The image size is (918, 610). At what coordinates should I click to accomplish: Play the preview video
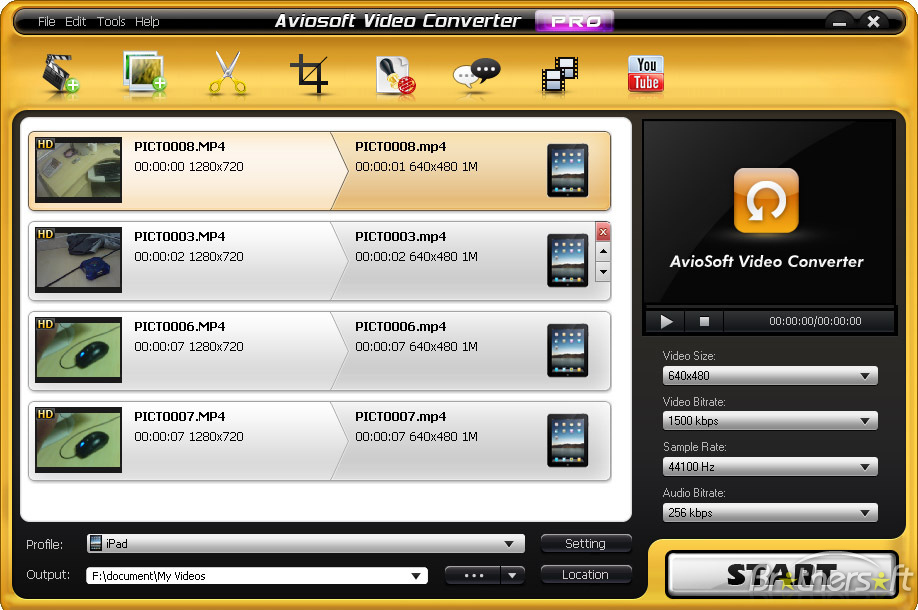(x=666, y=321)
